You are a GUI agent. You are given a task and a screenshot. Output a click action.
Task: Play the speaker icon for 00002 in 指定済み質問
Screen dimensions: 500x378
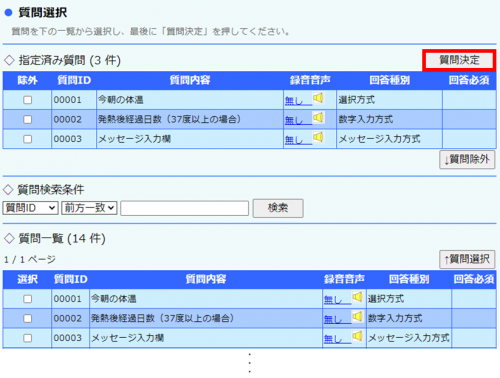pyautogui.click(x=318, y=117)
